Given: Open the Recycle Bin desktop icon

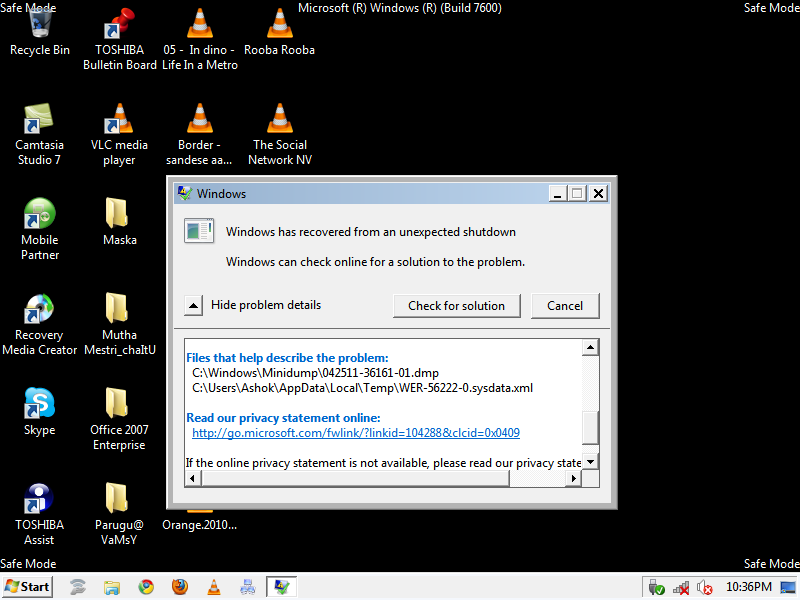Looking at the screenshot, I should (x=40, y=31).
